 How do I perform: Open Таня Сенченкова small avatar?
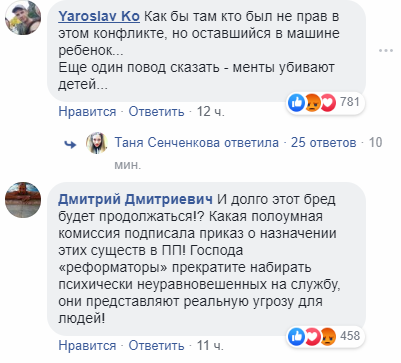(97, 143)
